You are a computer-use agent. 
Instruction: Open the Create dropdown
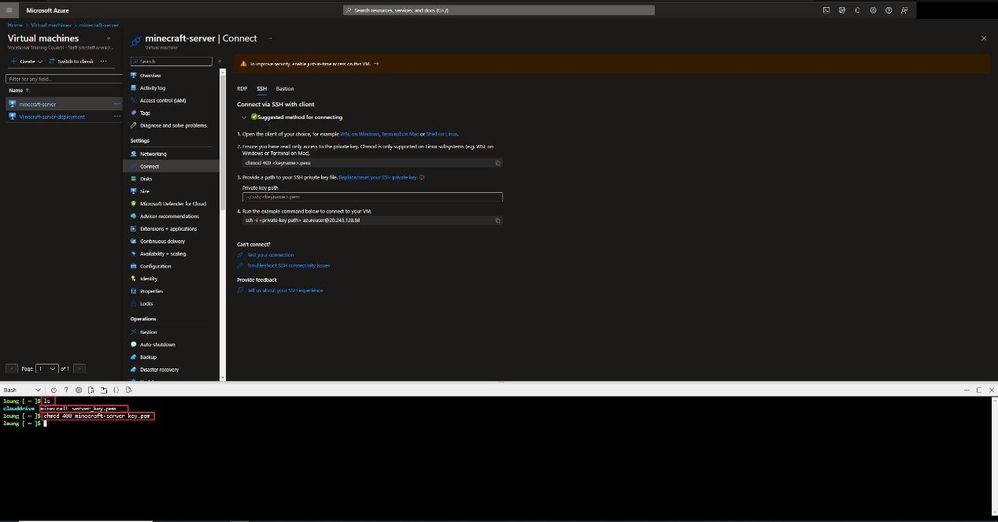[27, 61]
